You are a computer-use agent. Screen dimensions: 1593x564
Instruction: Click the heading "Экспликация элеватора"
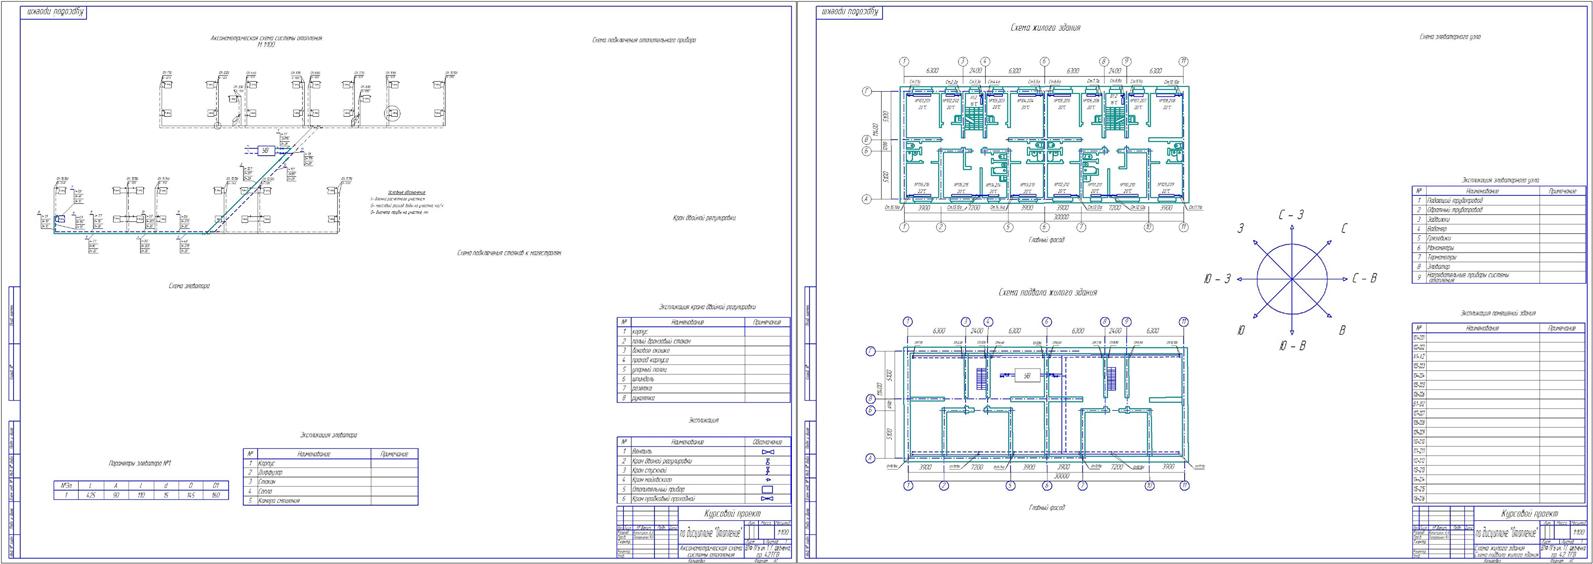pyautogui.click(x=328, y=435)
